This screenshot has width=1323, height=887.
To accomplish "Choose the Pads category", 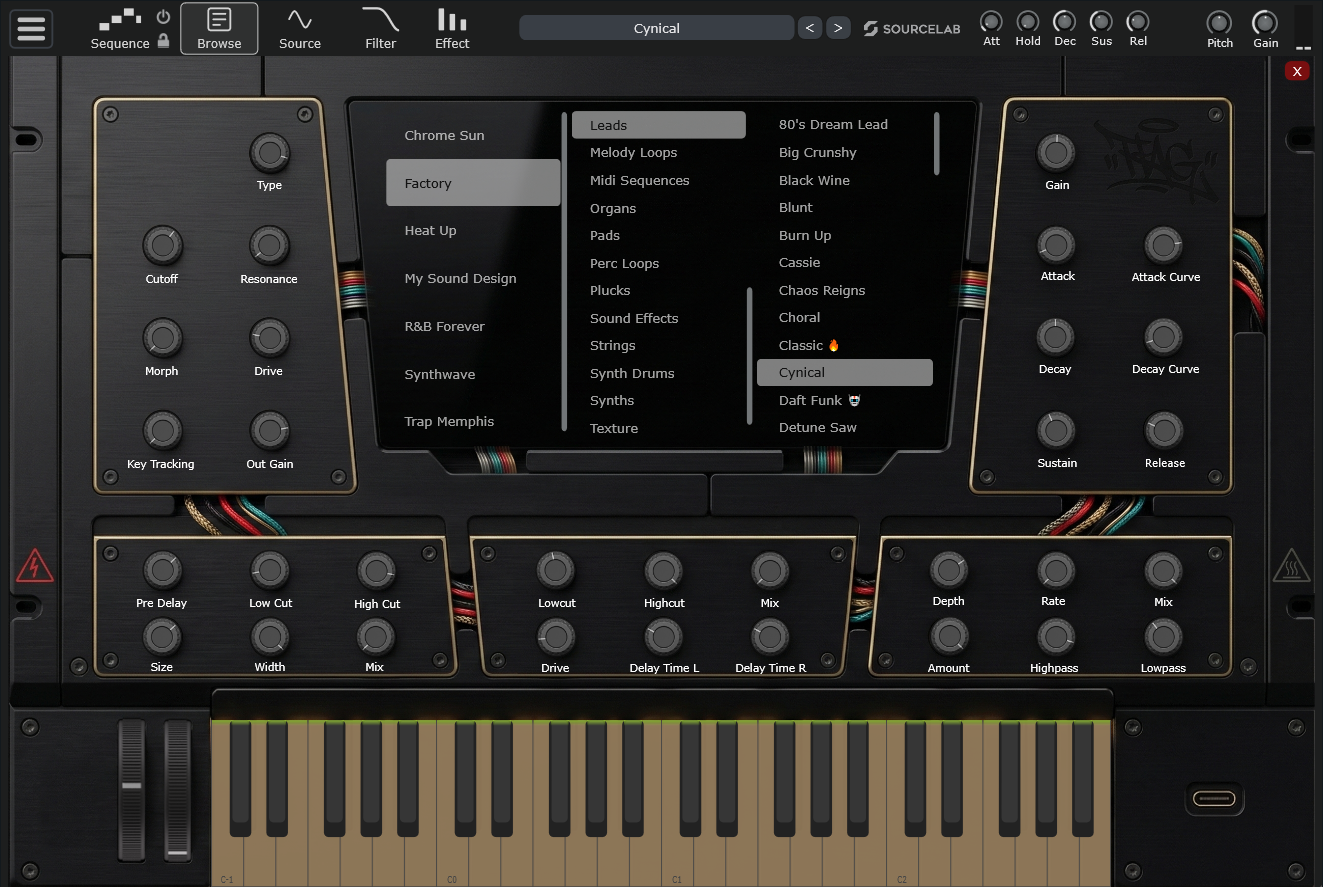I will pyautogui.click(x=605, y=235).
